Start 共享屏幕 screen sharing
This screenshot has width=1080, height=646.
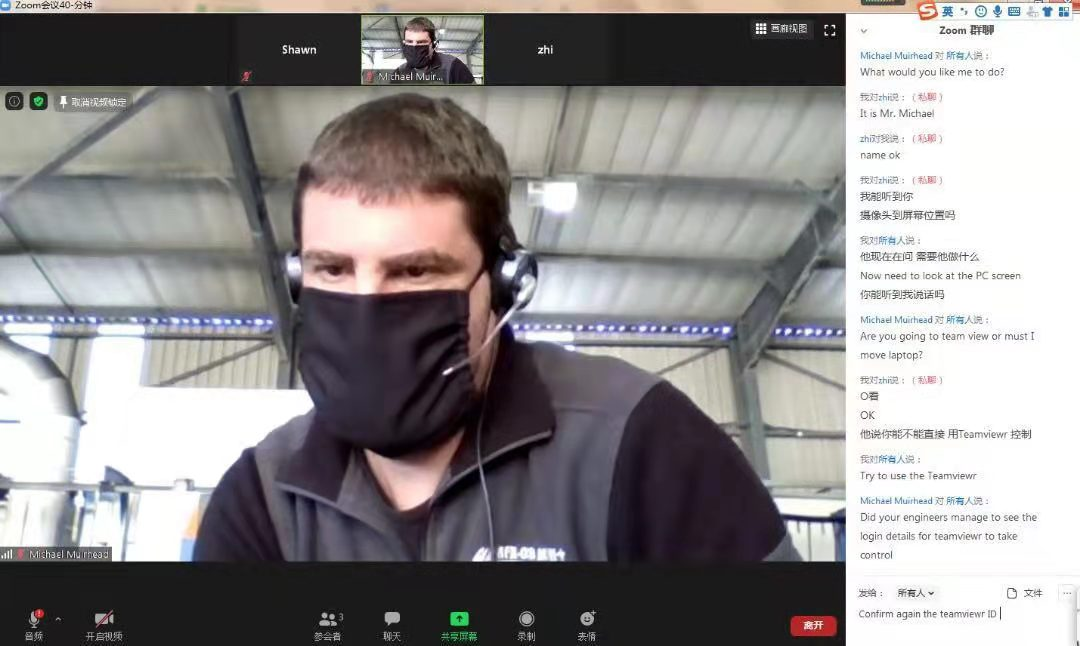[459, 623]
